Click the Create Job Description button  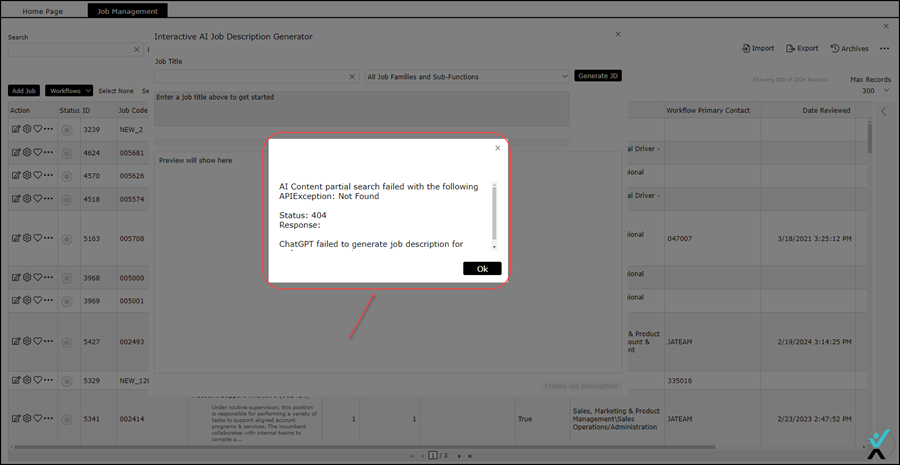[x=581, y=386]
